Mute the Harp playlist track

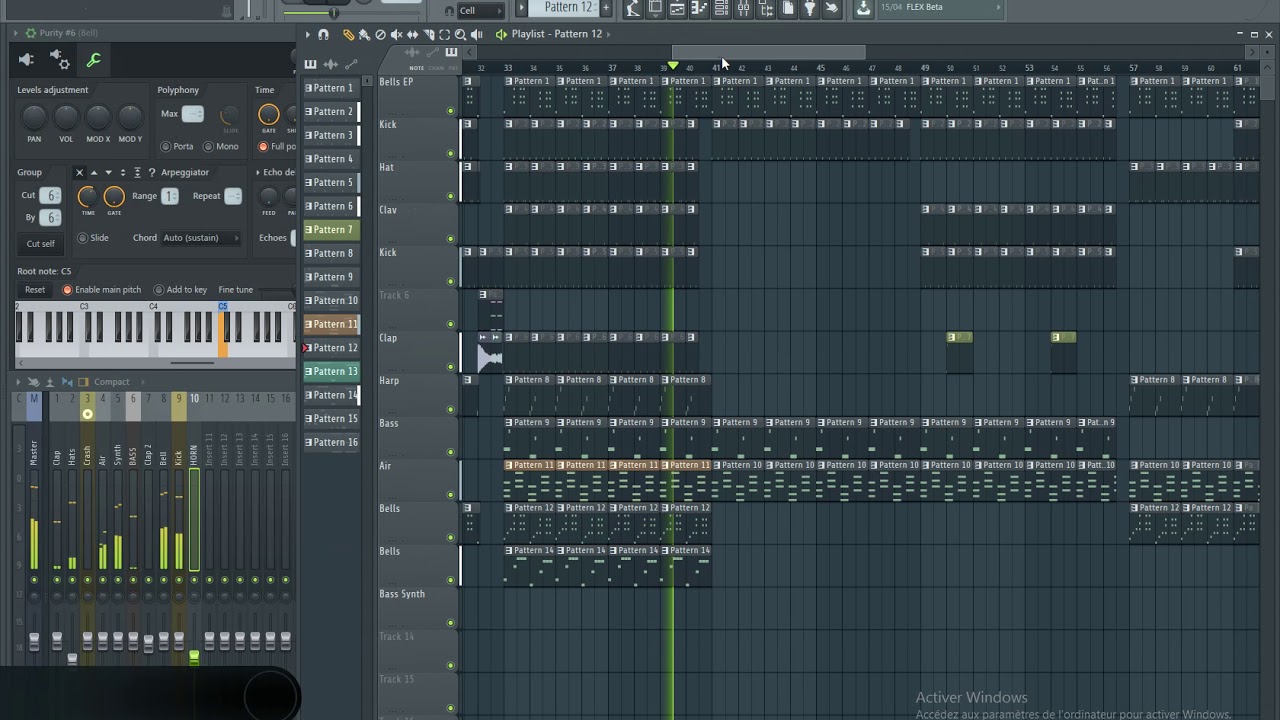pos(451,409)
